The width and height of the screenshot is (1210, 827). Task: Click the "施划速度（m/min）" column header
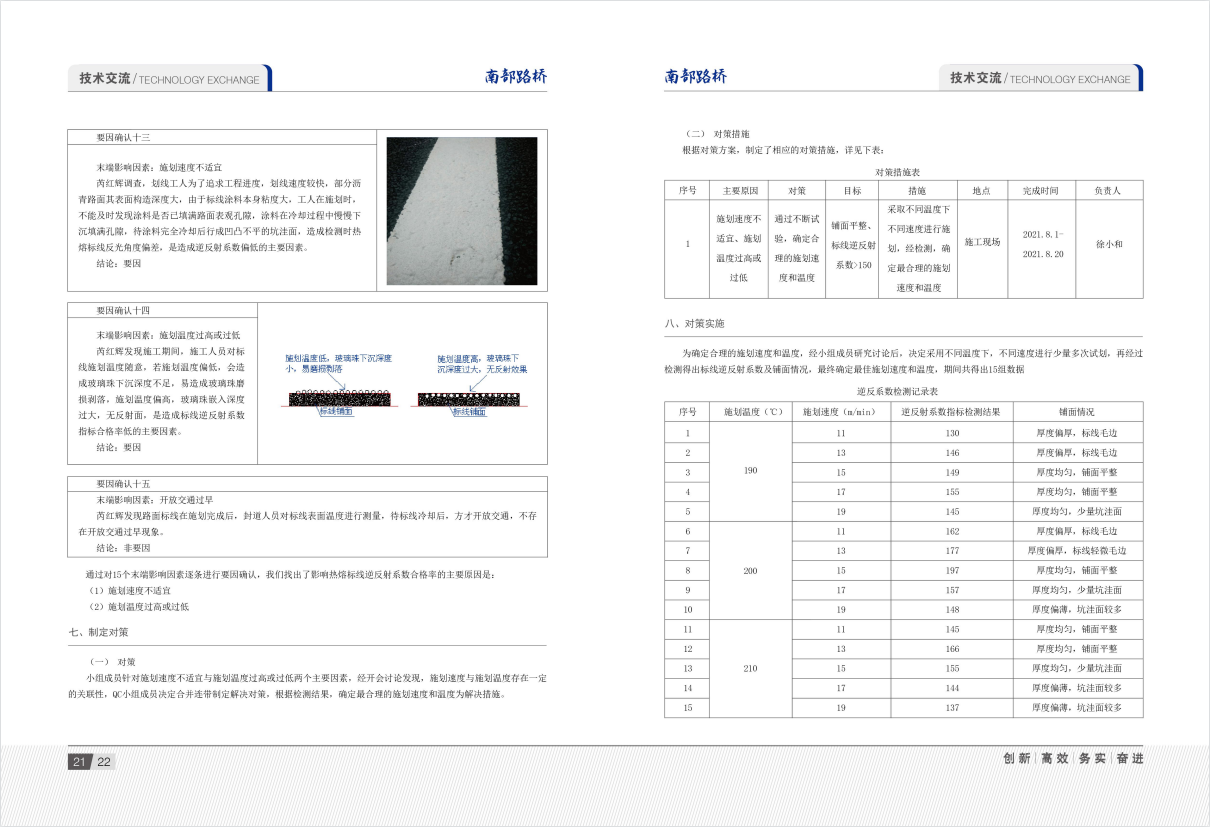[x=841, y=412]
